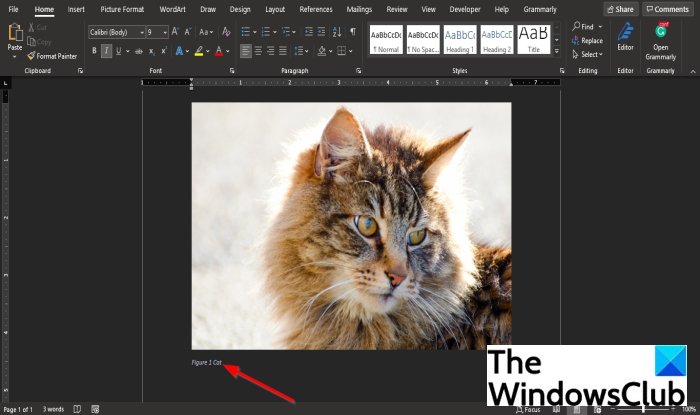Open the References tab
Screen dimensions: 700x415
316,9
